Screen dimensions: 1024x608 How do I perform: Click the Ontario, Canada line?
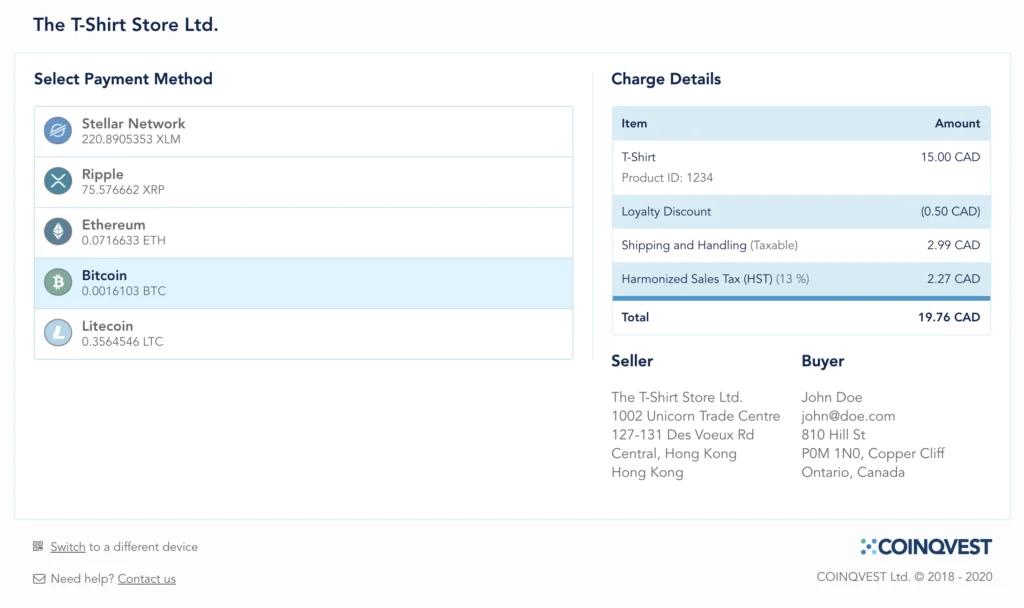[x=853, y=472]
